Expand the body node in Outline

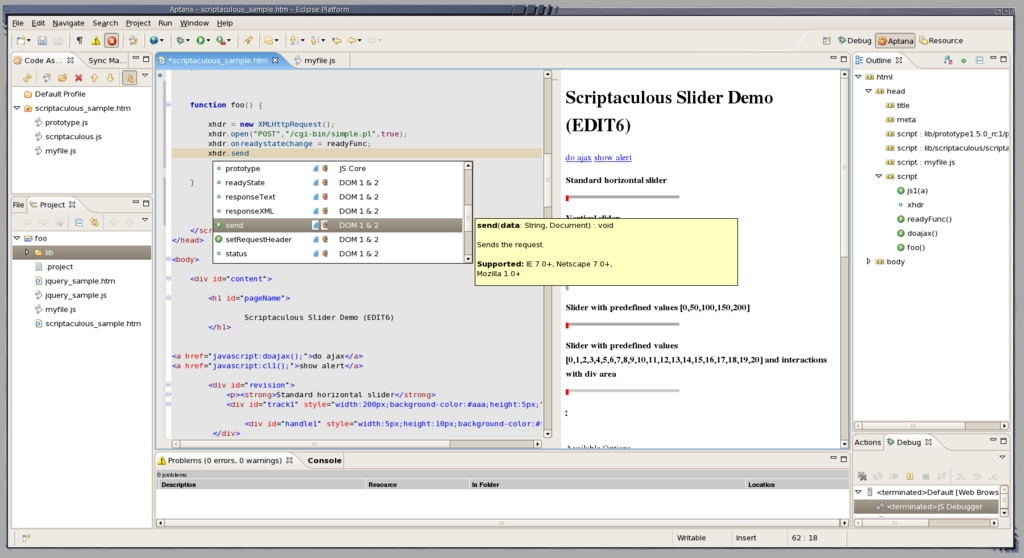coord(868,261)
